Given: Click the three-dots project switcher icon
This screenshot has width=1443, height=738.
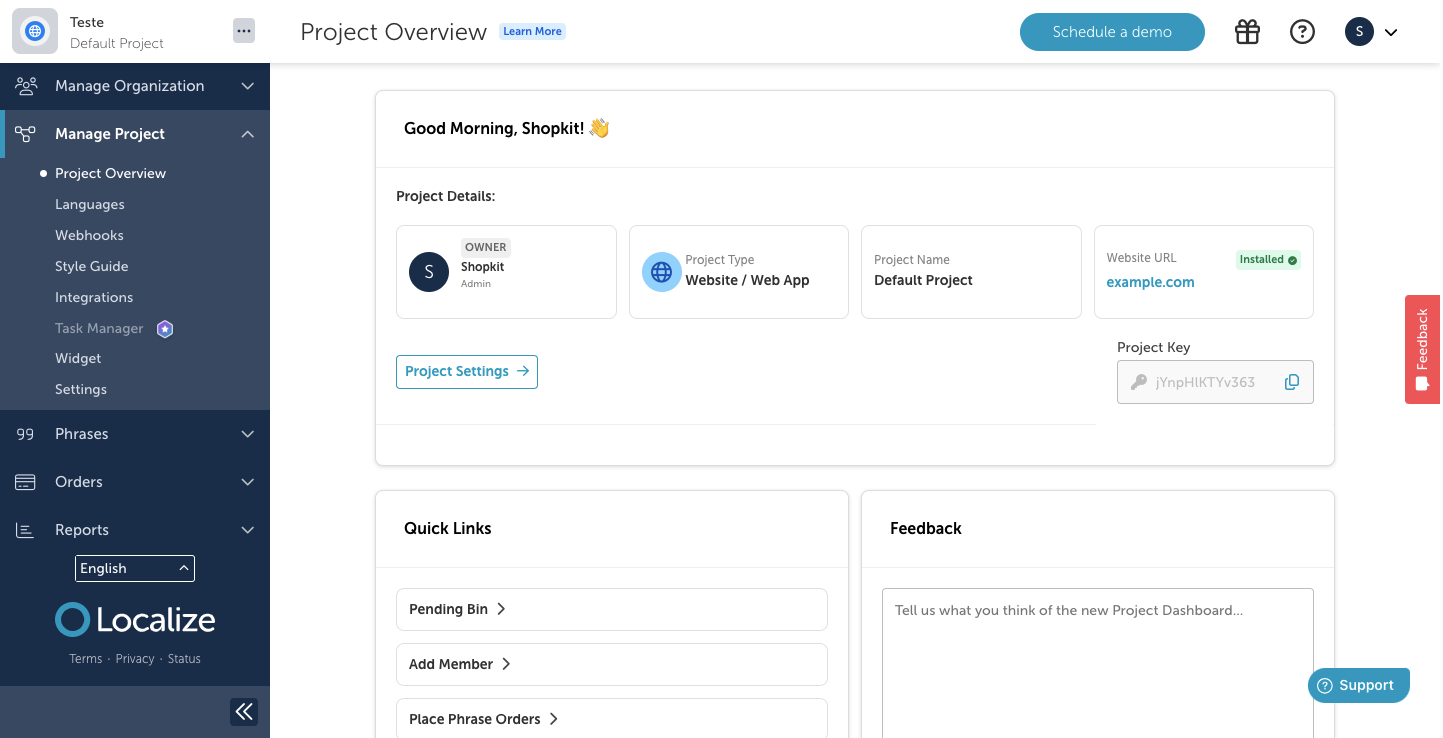Looking at the screenshot, I should tap(244, 31).
